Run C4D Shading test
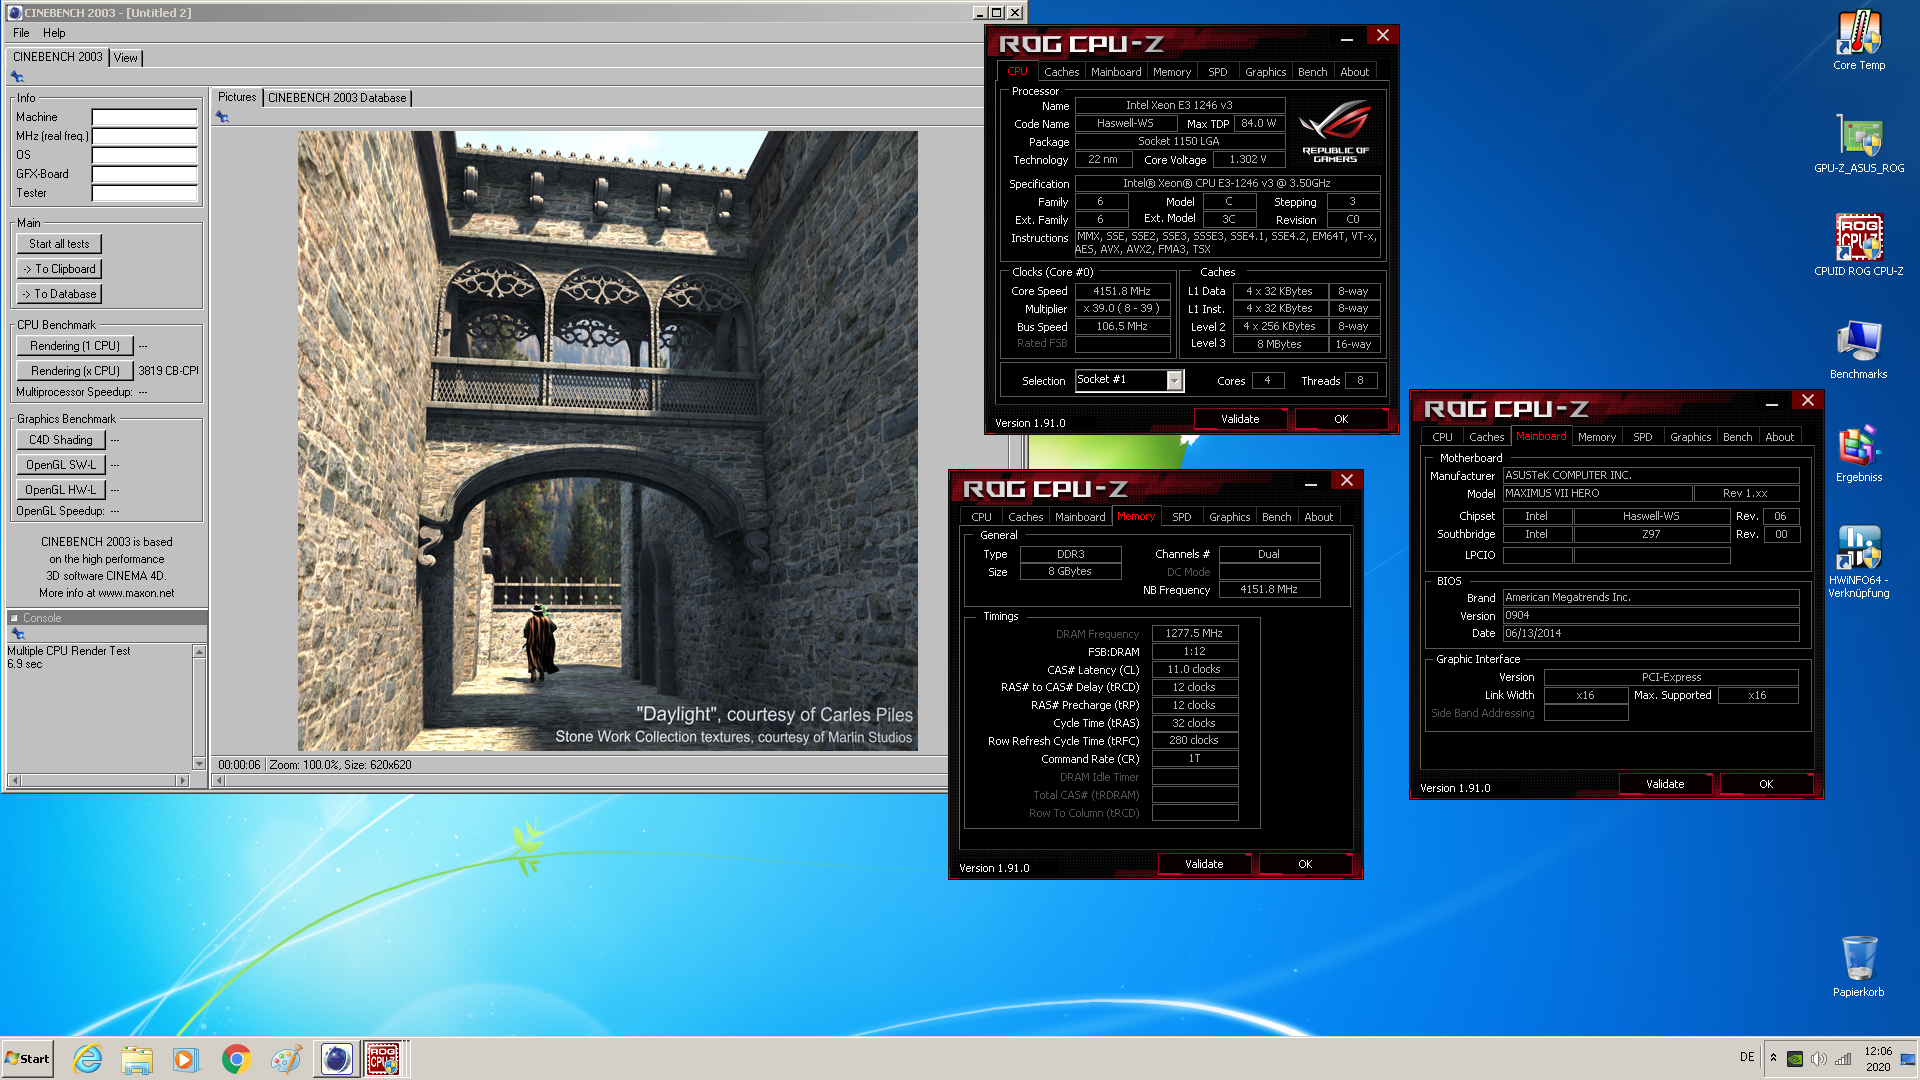 (x=61, y=440)
